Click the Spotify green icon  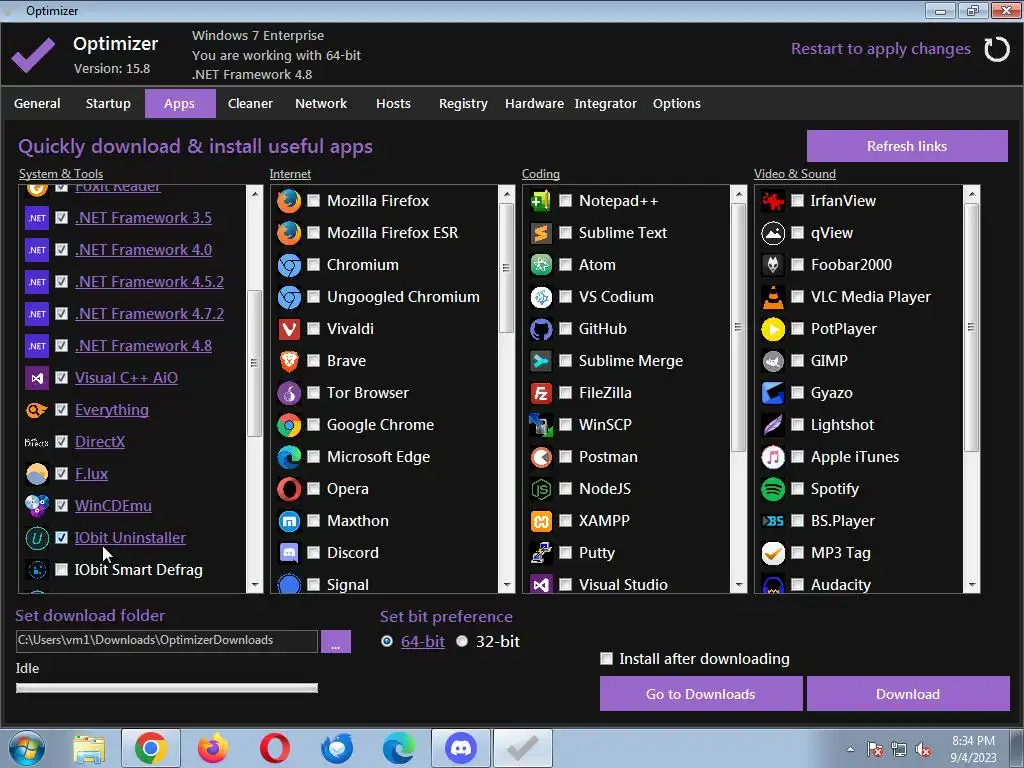[773, 489]
